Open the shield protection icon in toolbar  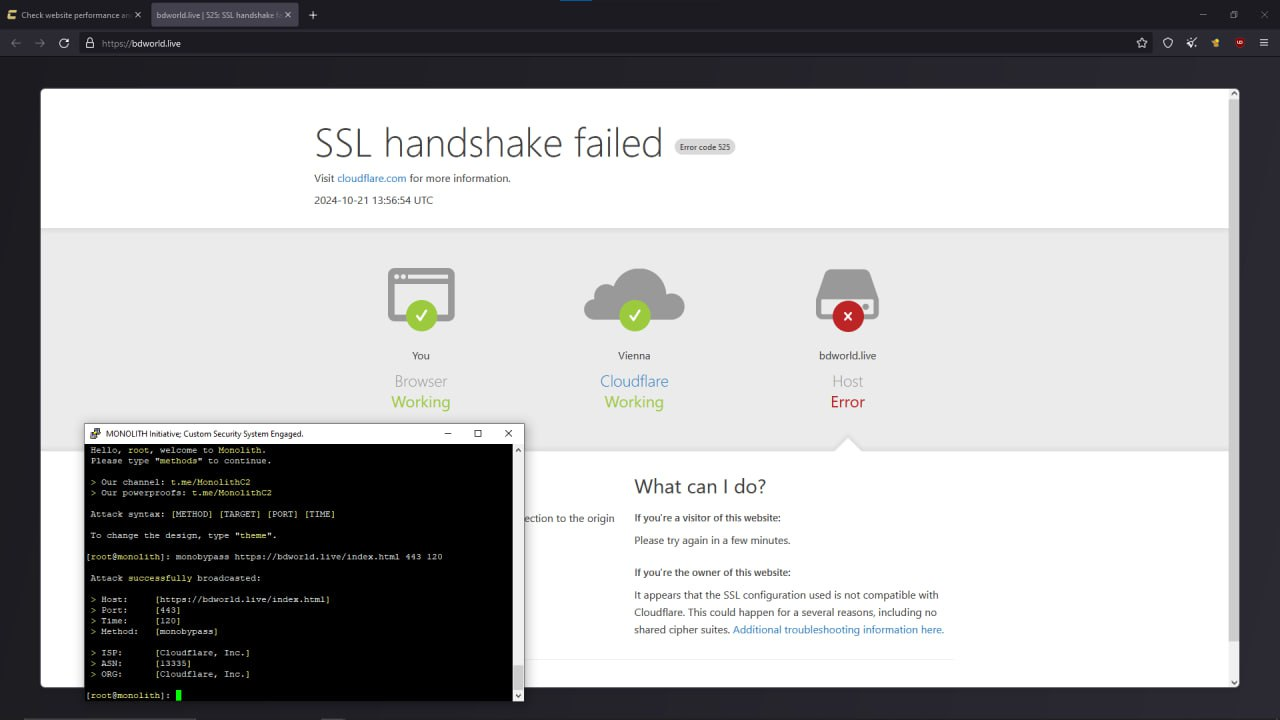point(1167,43)
